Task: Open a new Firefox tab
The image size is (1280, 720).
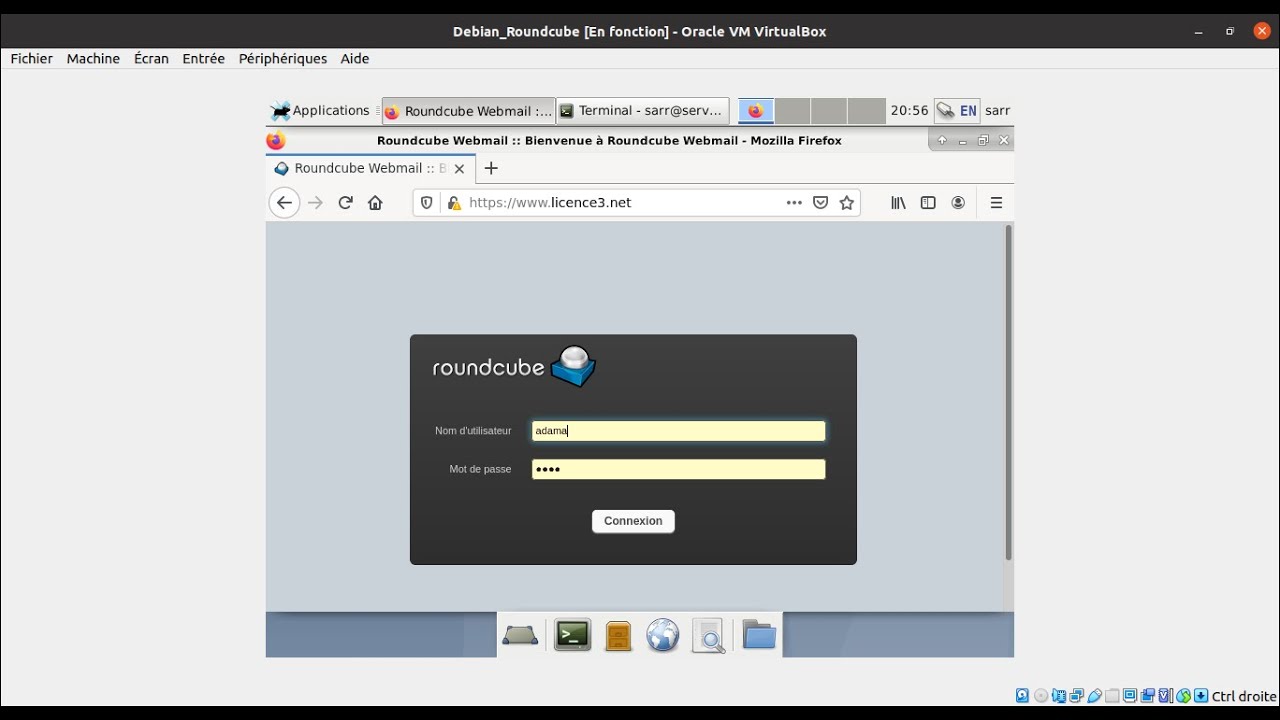Action: pos(491,168)
